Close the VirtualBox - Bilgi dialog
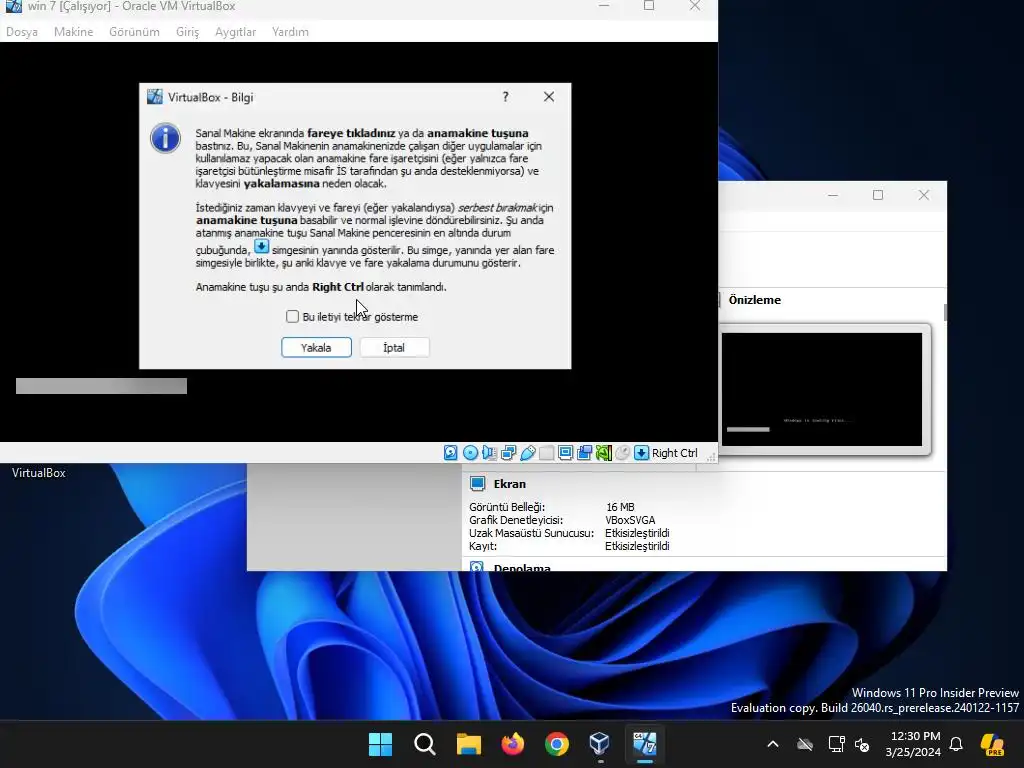The image size is (1024, 768). (x=549, y=97)
